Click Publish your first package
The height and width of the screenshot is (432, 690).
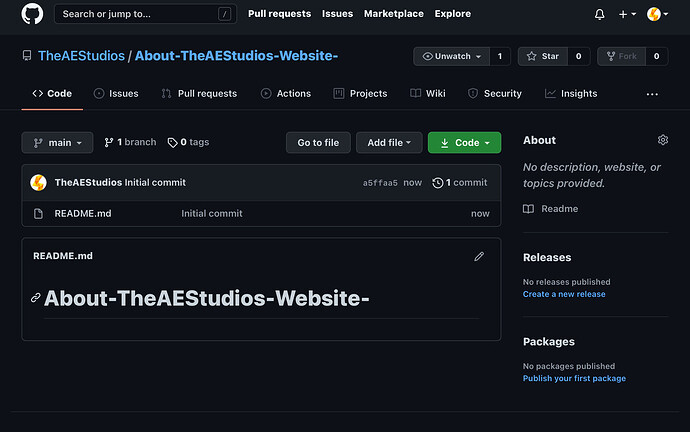click(574, 378)
